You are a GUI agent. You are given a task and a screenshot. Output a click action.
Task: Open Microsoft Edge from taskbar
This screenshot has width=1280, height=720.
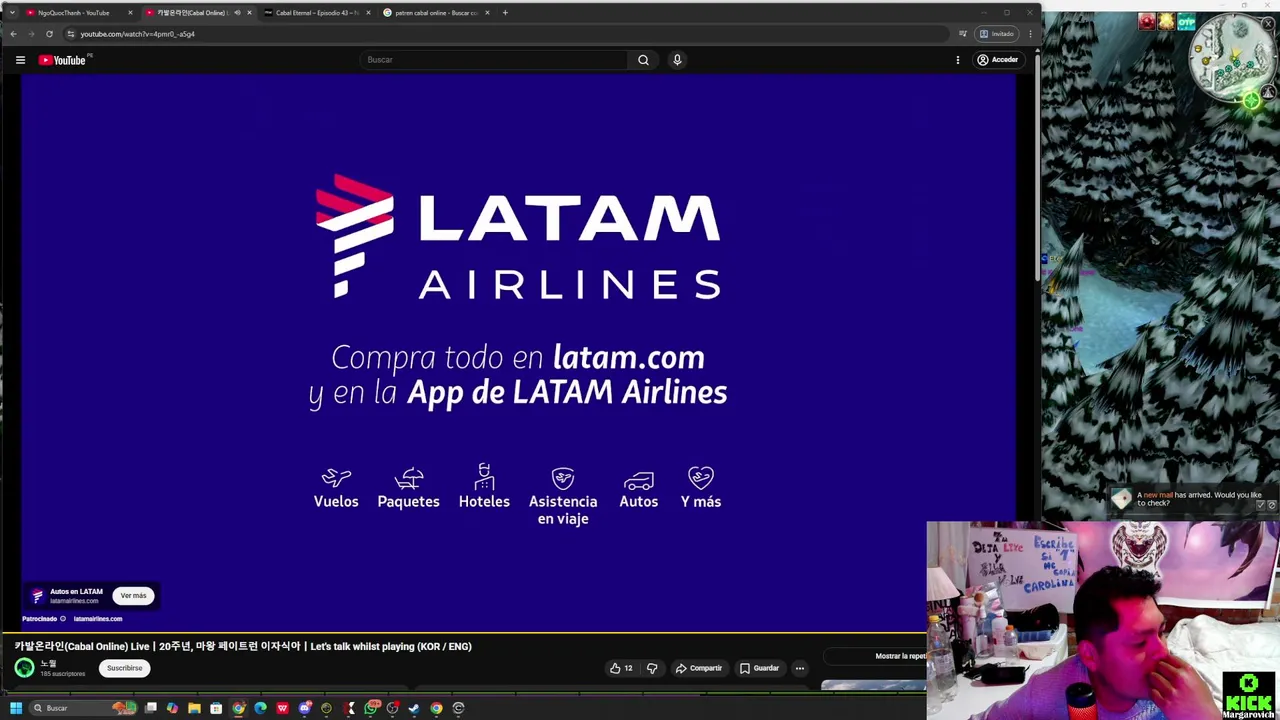[x=260, y=708]
